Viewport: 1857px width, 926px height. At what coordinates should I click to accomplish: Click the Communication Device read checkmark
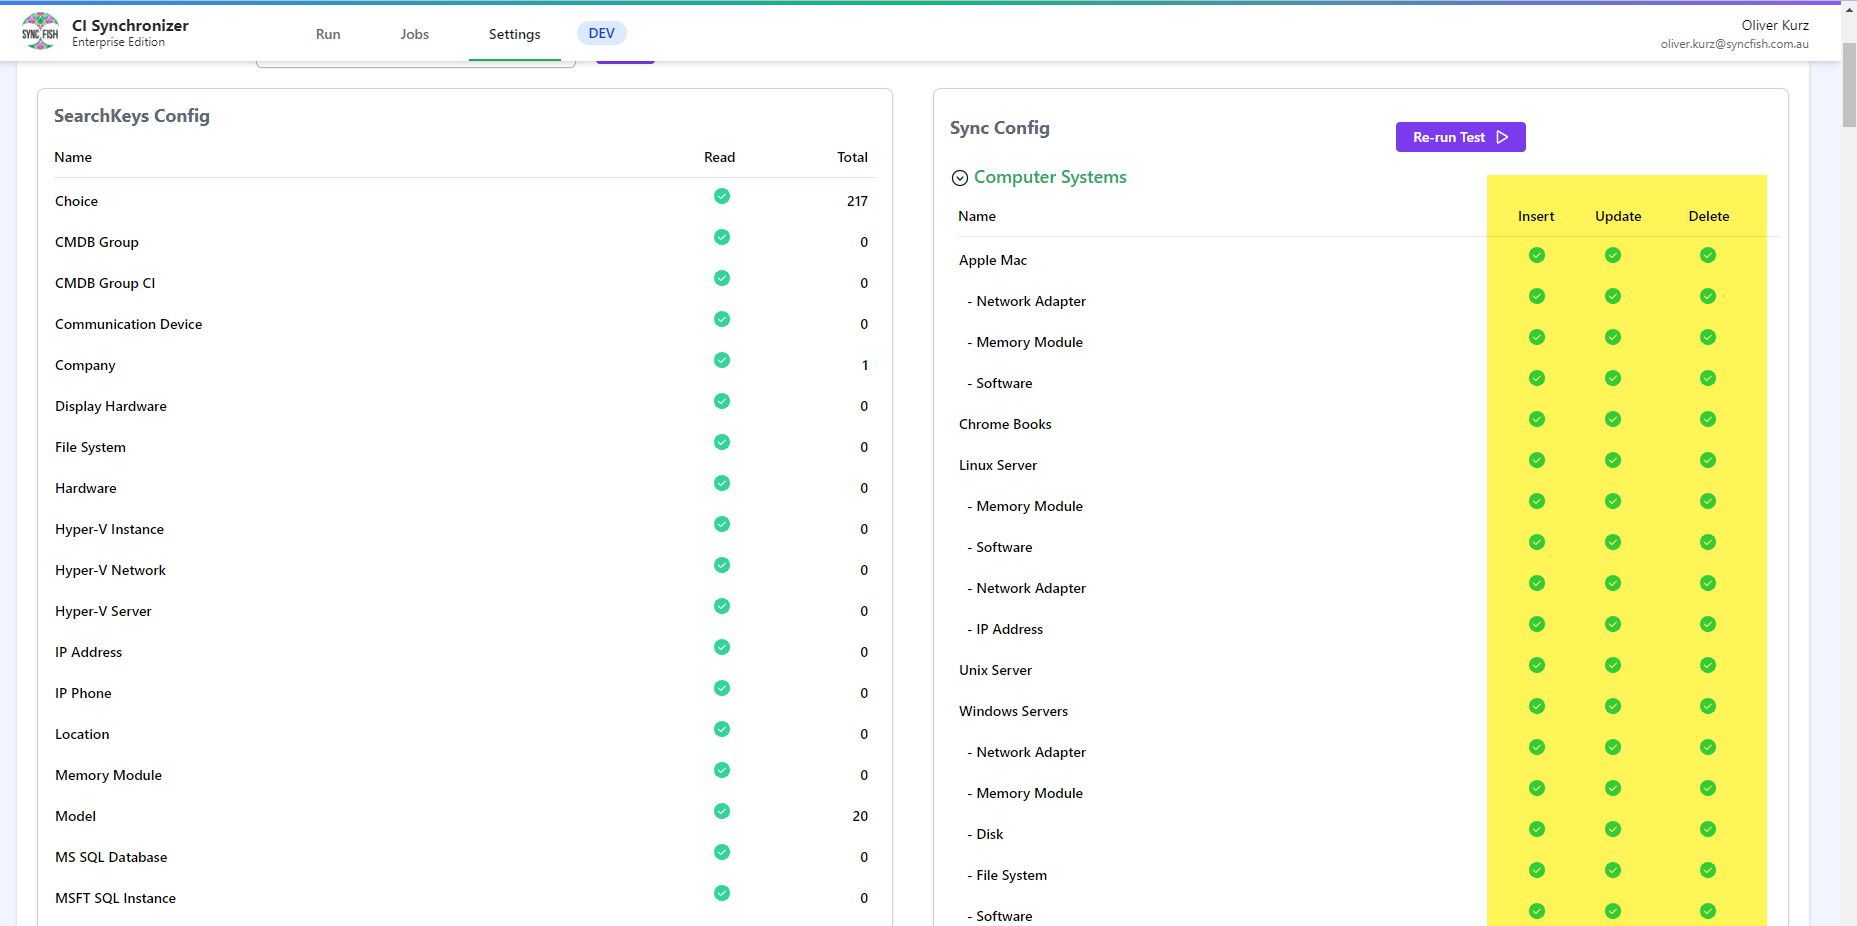click(722, 319)
